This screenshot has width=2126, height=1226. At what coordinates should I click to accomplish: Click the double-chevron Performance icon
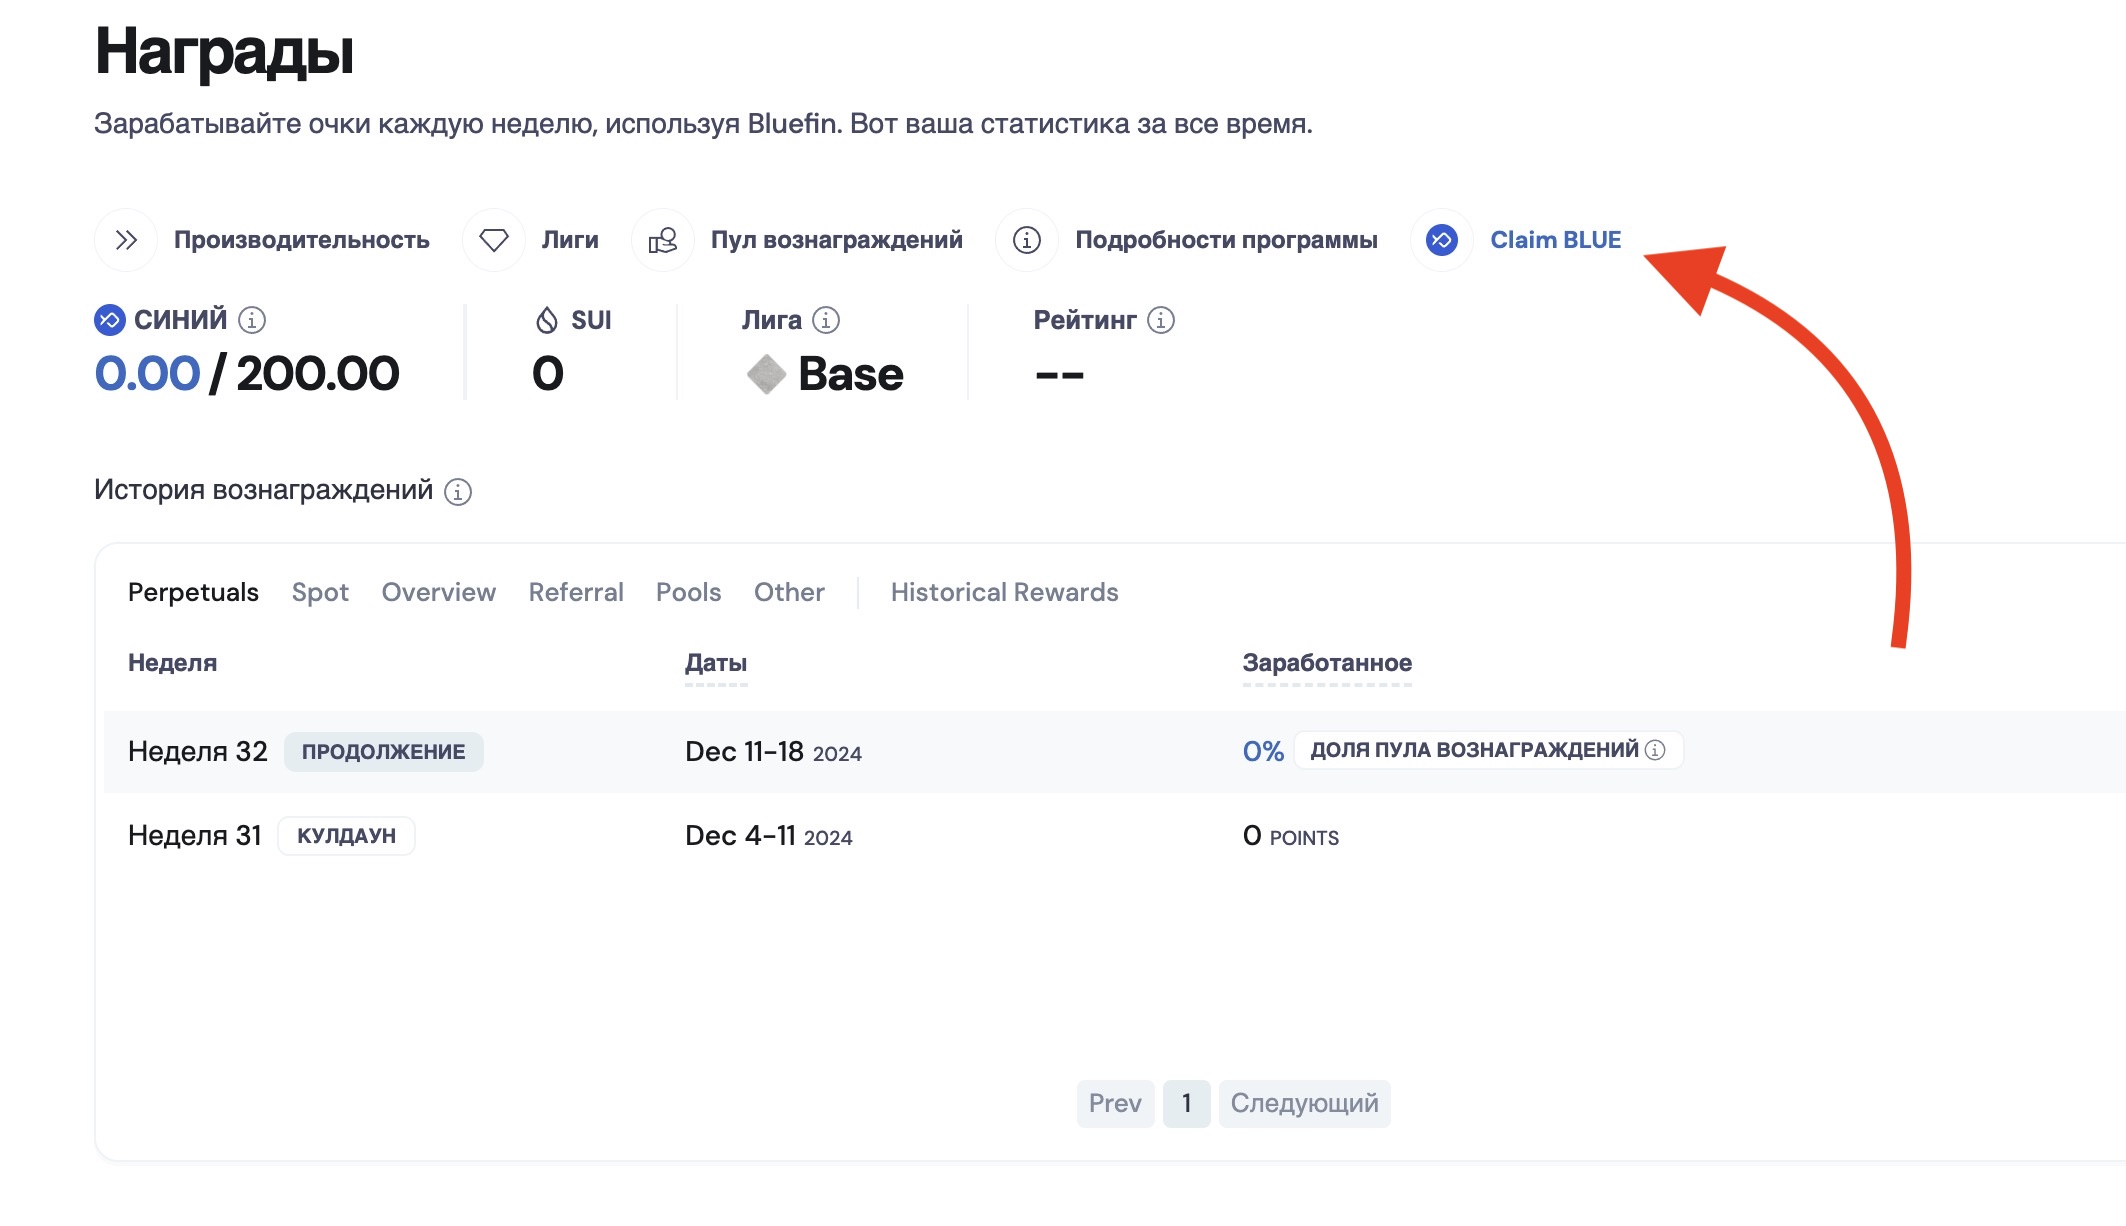(x=126, y=240)
